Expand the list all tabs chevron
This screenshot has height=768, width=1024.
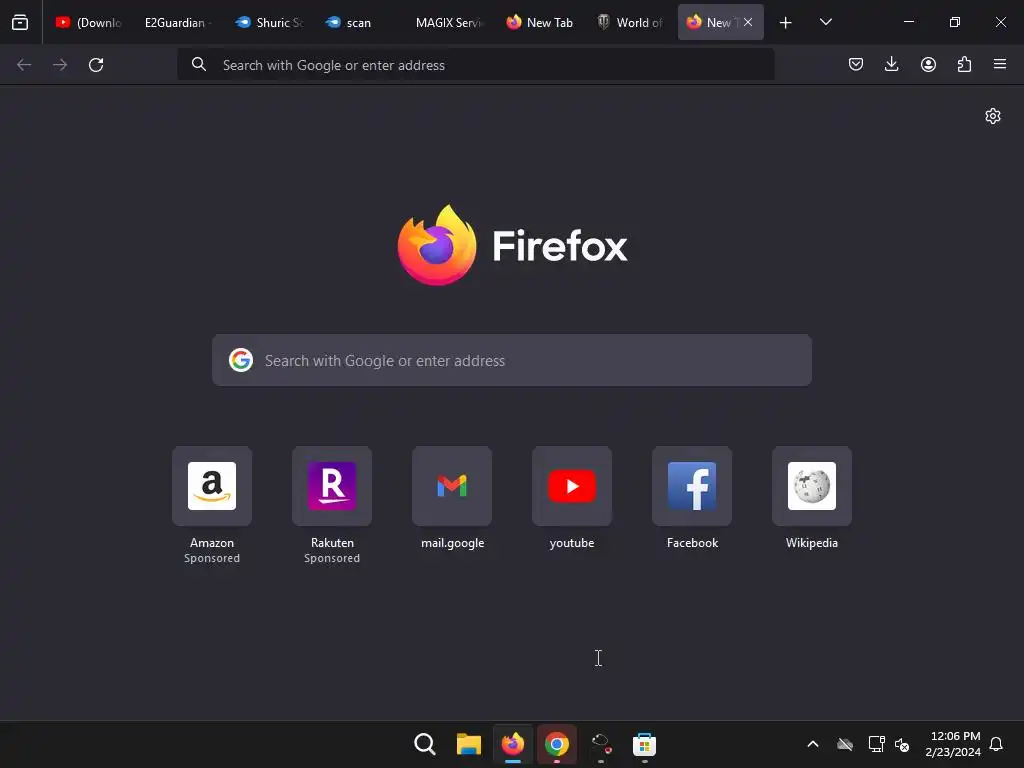[x=825, y=22]
